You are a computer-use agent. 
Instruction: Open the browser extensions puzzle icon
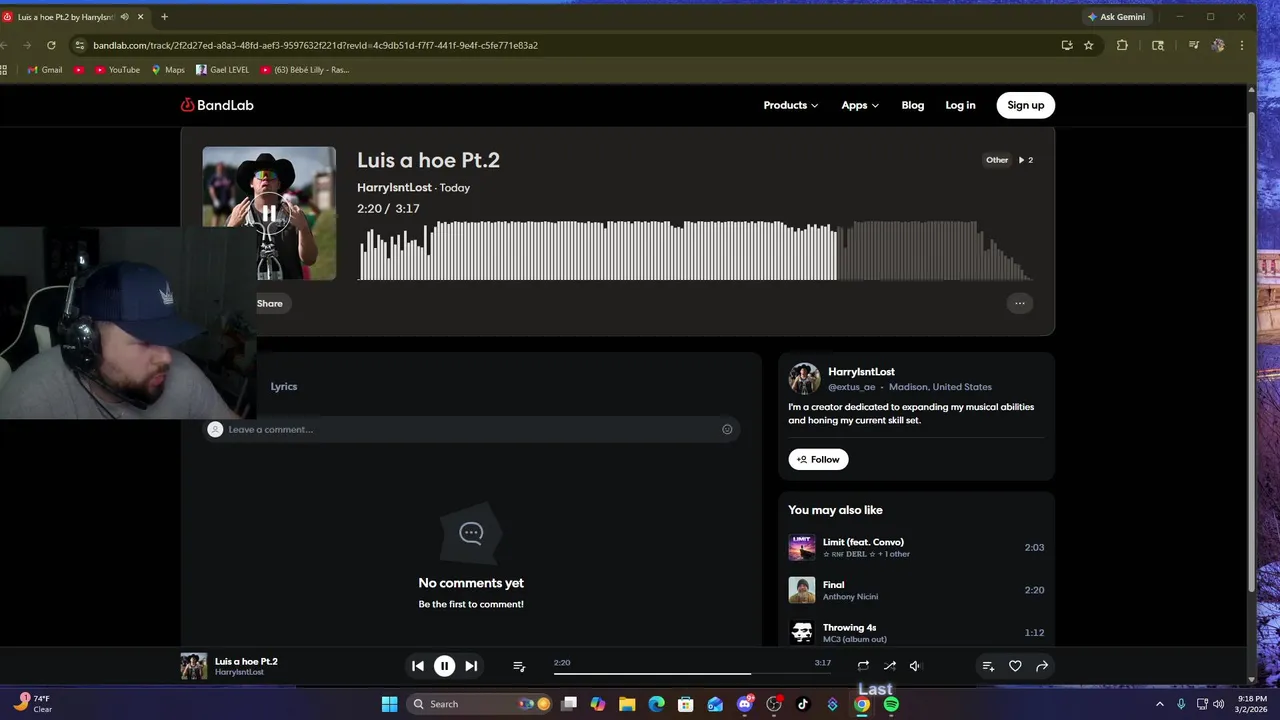click(1122, 45)
